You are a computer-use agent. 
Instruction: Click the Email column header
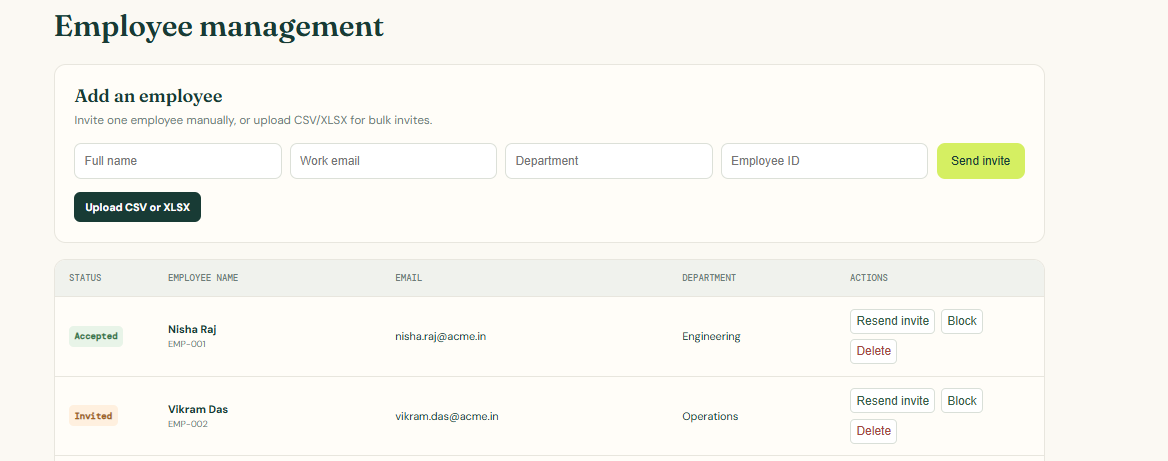[408, 278]
